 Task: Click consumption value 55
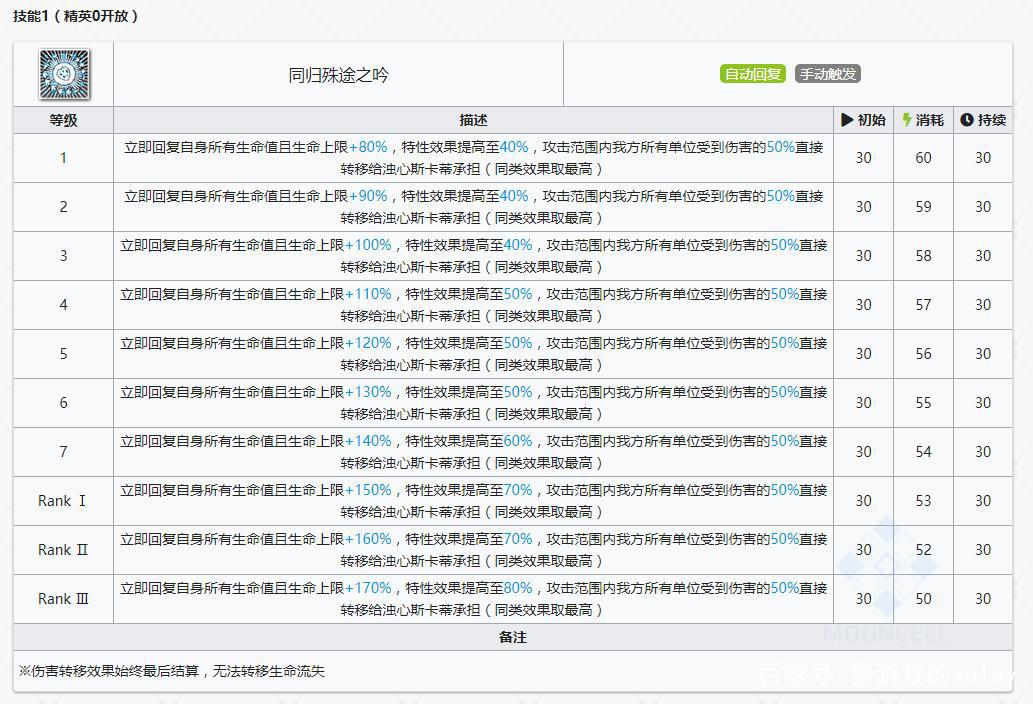923,402
